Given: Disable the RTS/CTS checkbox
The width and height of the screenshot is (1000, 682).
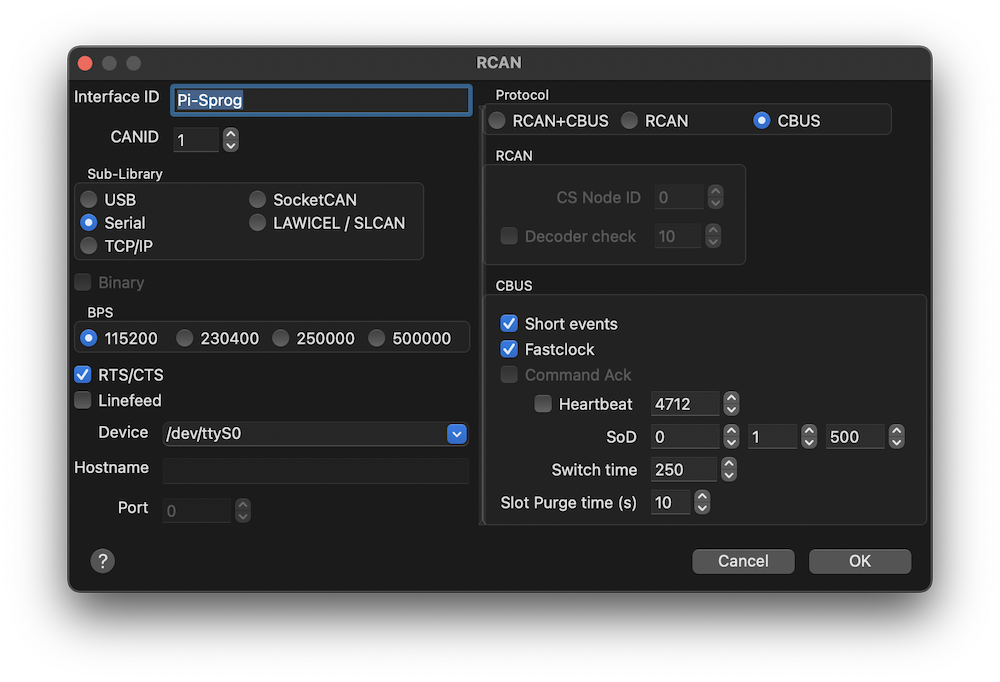Looking at the screenshot, I should (x=83, y=375).
